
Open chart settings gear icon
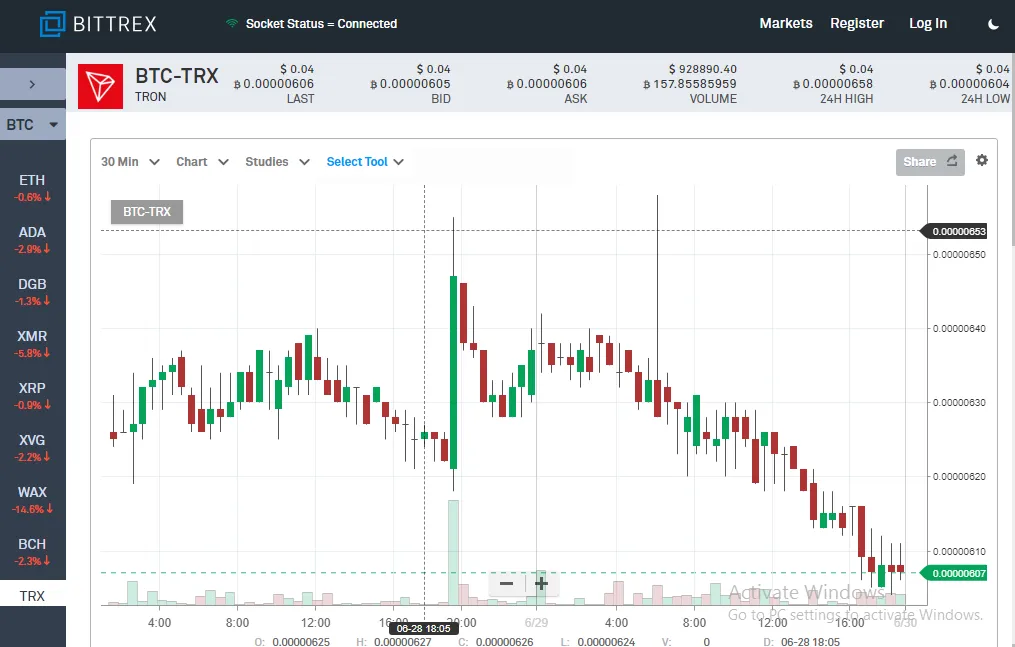tap(982, 160)
